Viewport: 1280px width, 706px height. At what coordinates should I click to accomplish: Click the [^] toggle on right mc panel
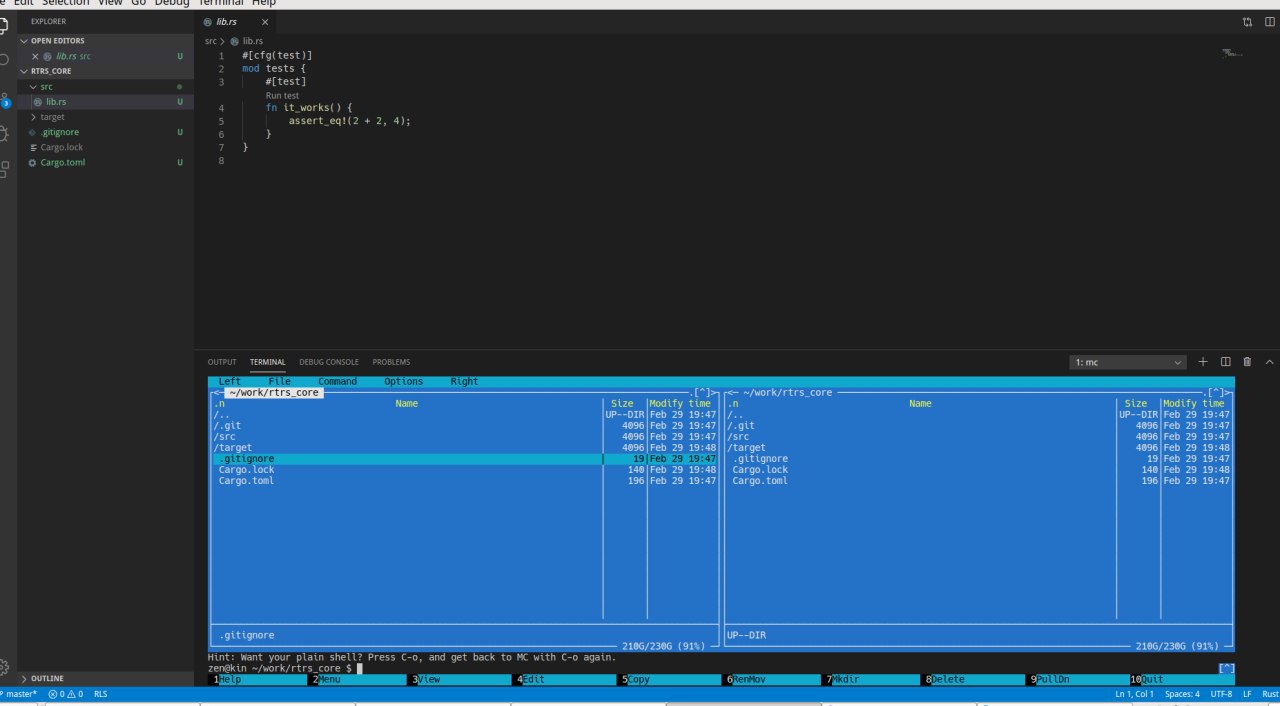coord(1217,392)
